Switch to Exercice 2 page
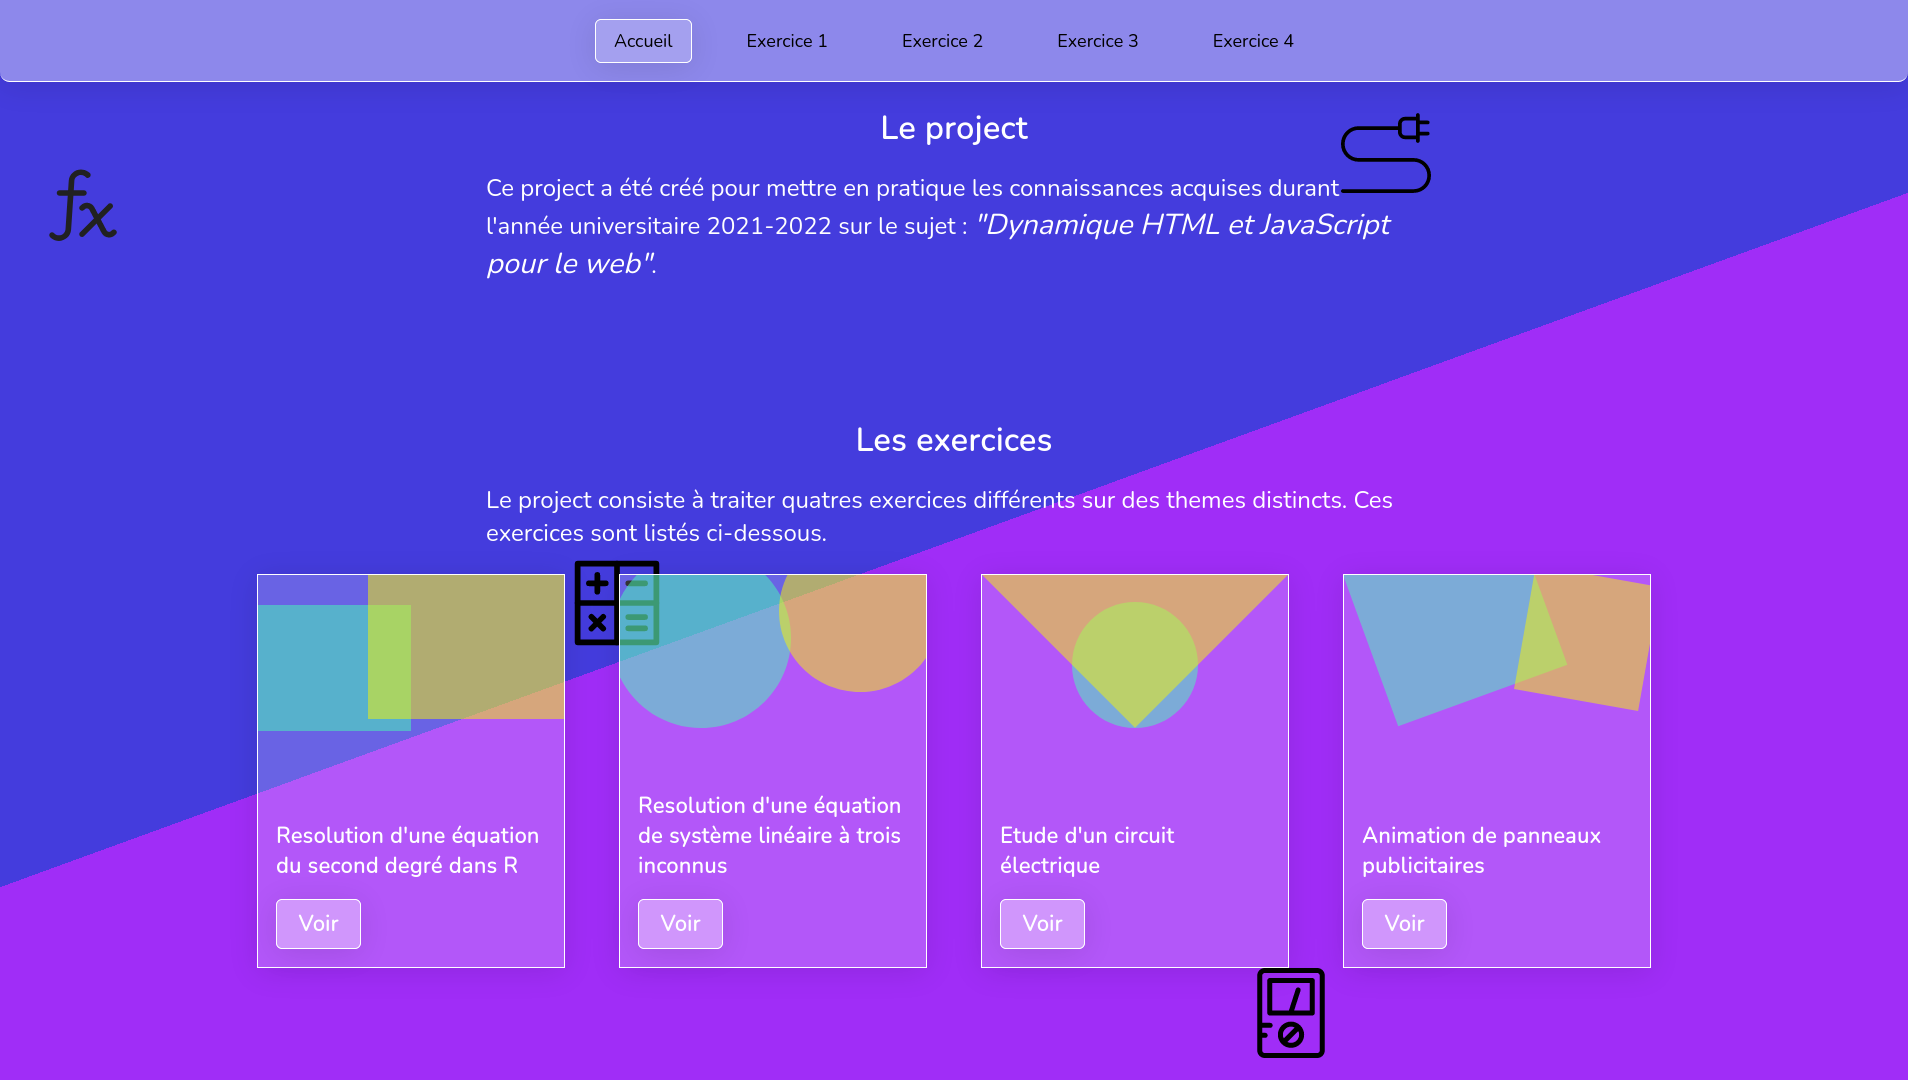1908x1080 pixels. 942,41
